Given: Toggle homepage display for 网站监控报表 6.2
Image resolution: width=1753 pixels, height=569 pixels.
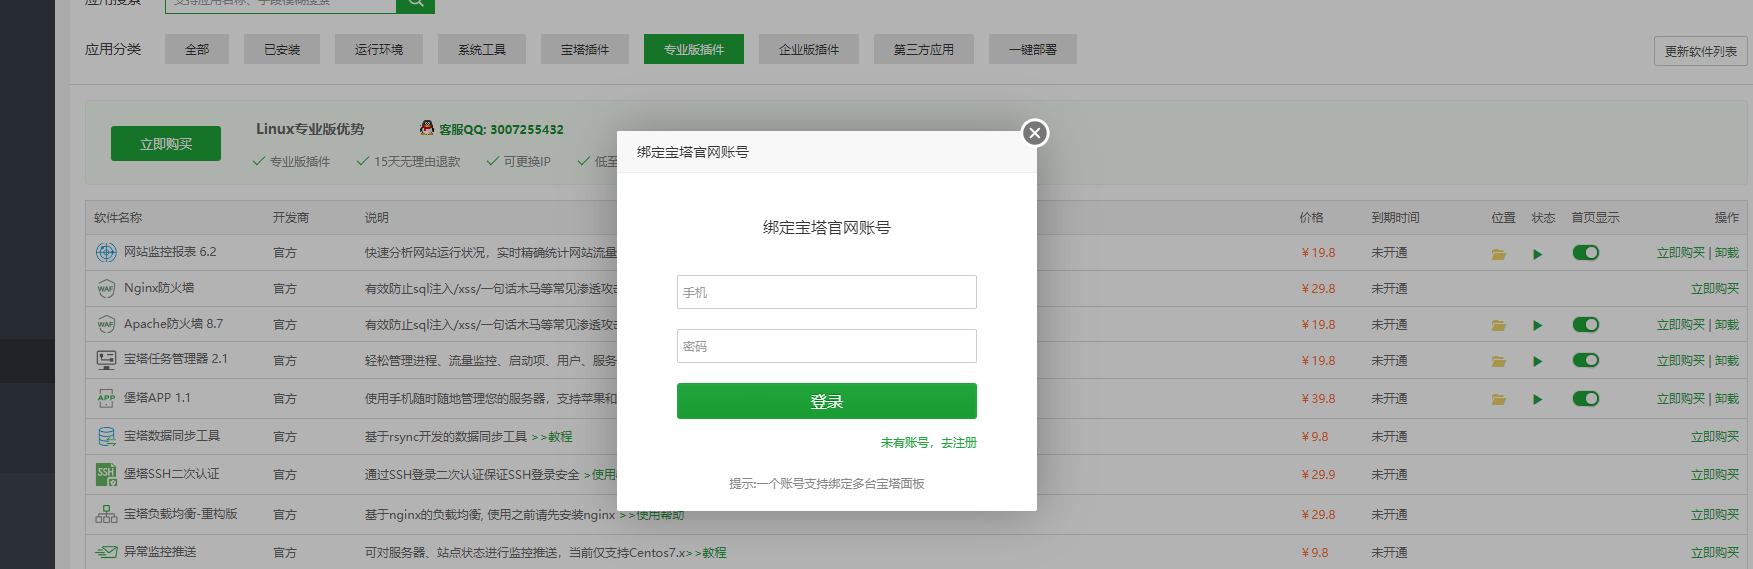Looking at the screenshot, I should click(x=1586, y=252).
